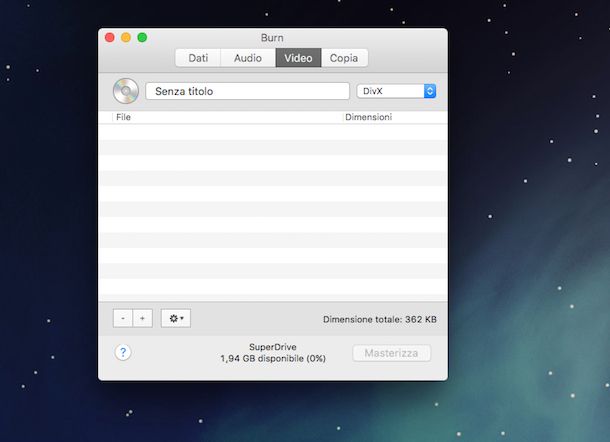The width and height of the screenshot is (610, 442).
Task: Open the gear actions menu
Action: (176, 319)
